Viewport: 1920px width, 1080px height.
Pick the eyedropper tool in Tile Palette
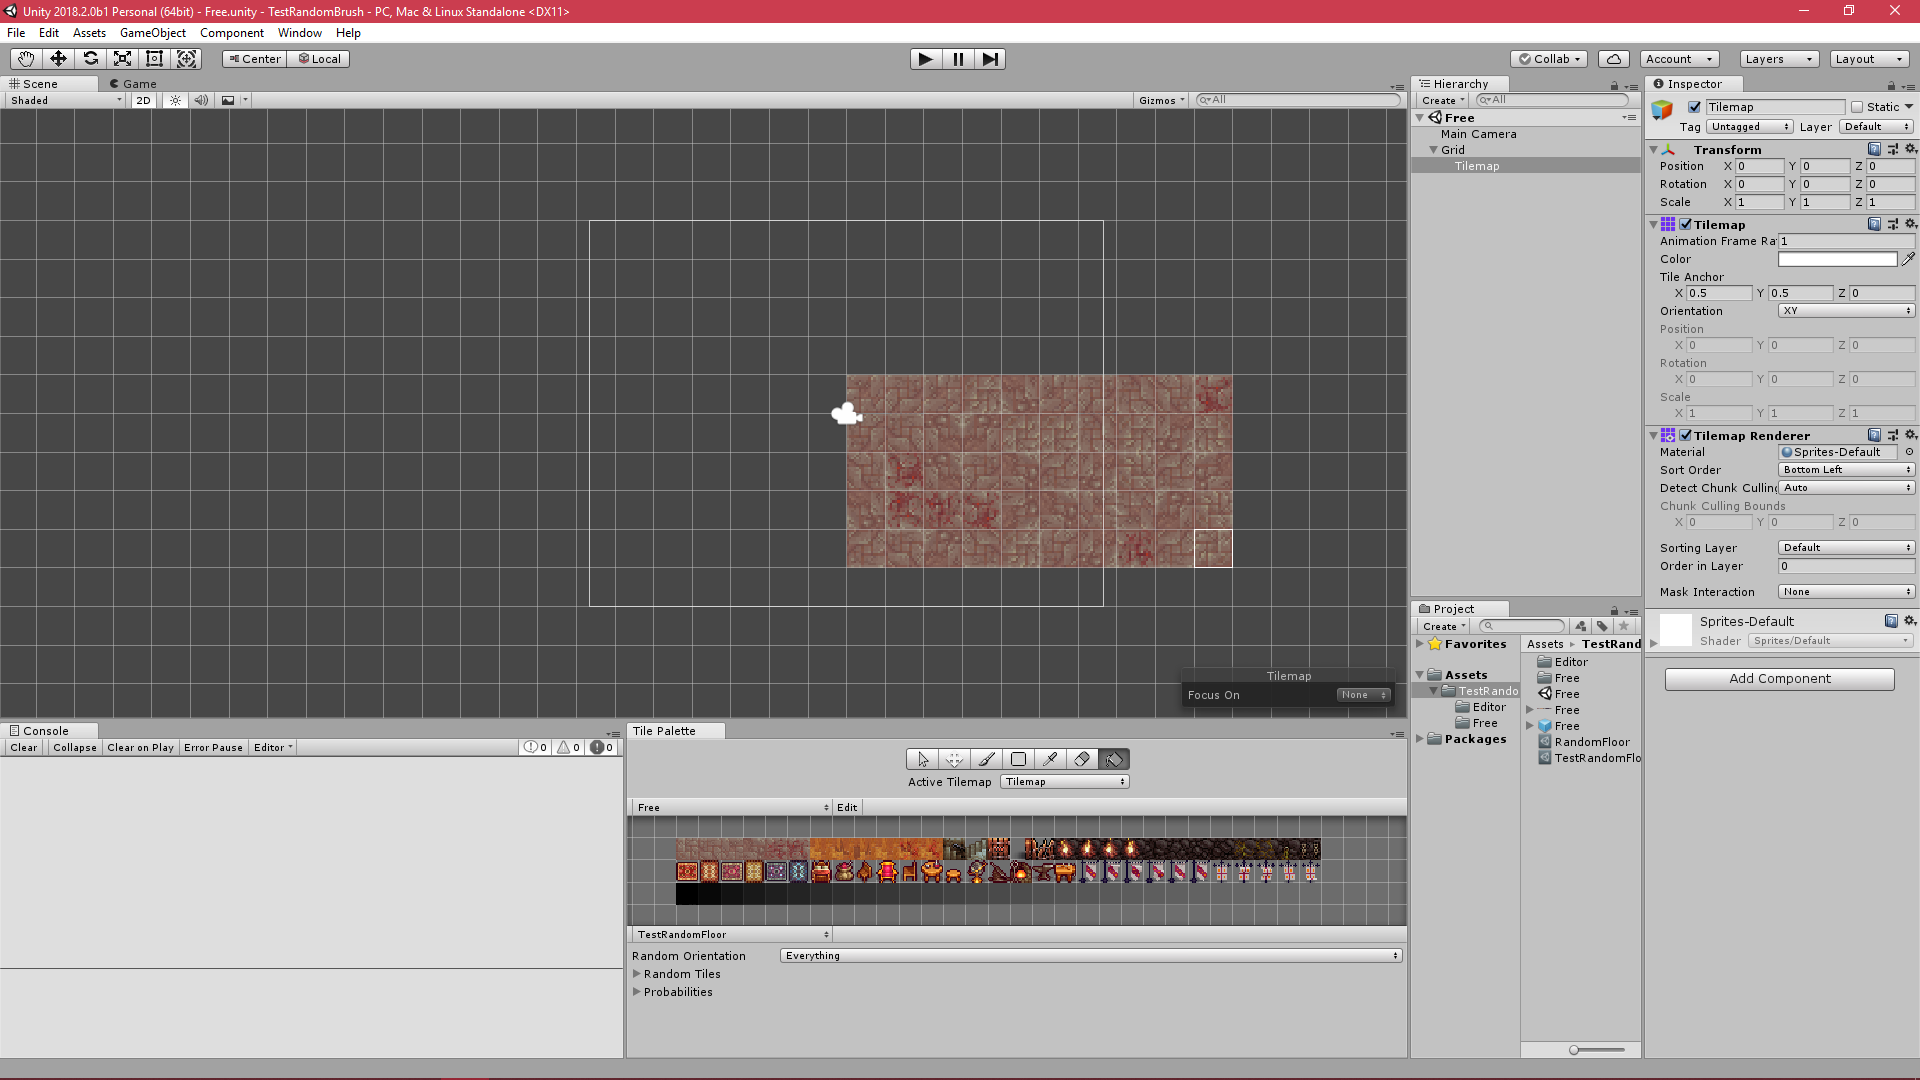click(1050, 759)
